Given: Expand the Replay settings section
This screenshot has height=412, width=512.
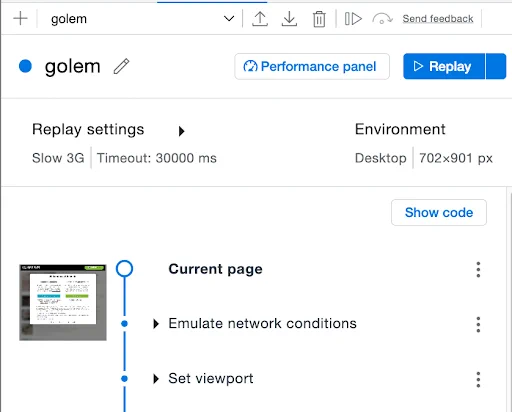Looking at the screenshot, I should [x=181, y=131].
